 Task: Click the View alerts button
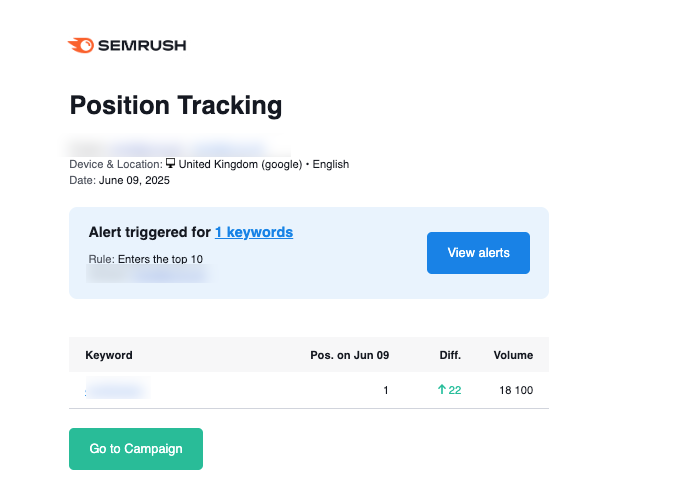[478, 253]
